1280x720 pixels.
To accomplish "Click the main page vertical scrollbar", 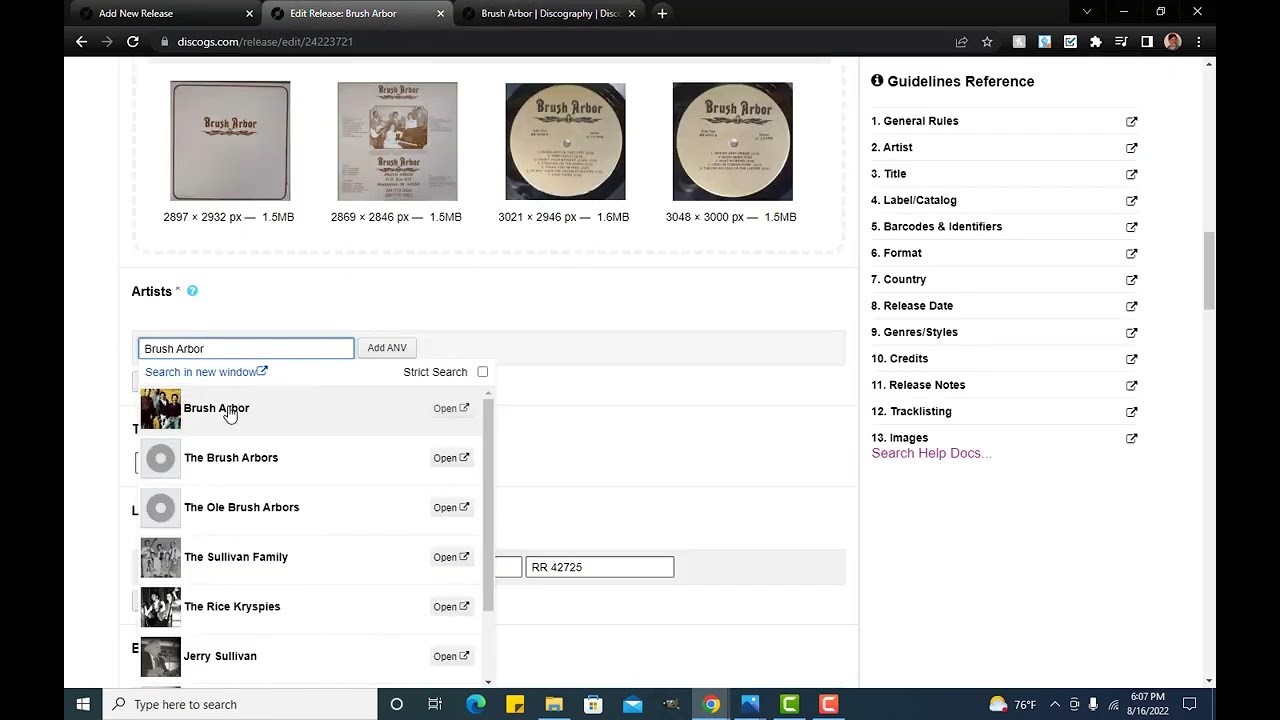I will [1209, 270].
